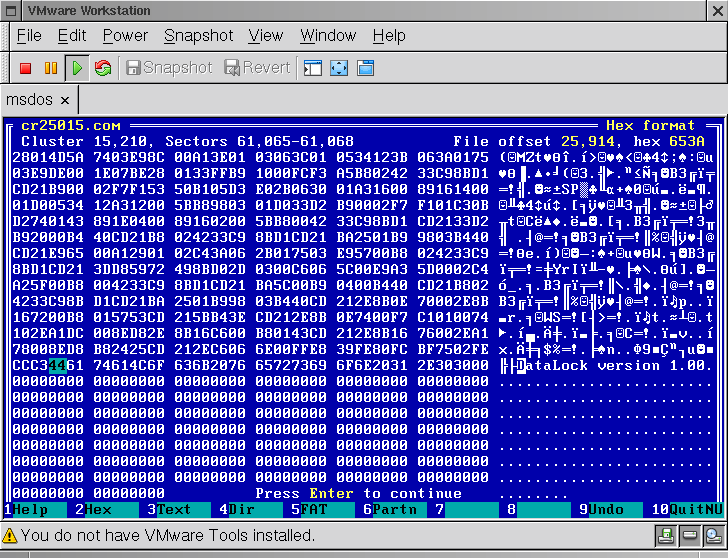Viewport: 728px width, 558px height.
Task: Enter full screen mode icon
Action: (x=339, y=68)
